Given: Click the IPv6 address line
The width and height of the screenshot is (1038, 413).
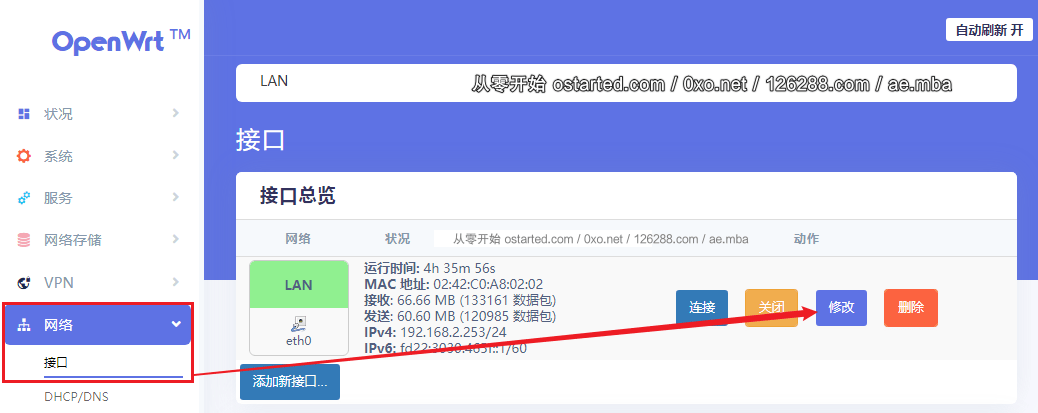Looking at the screenshot, I should tap(446, 347).
